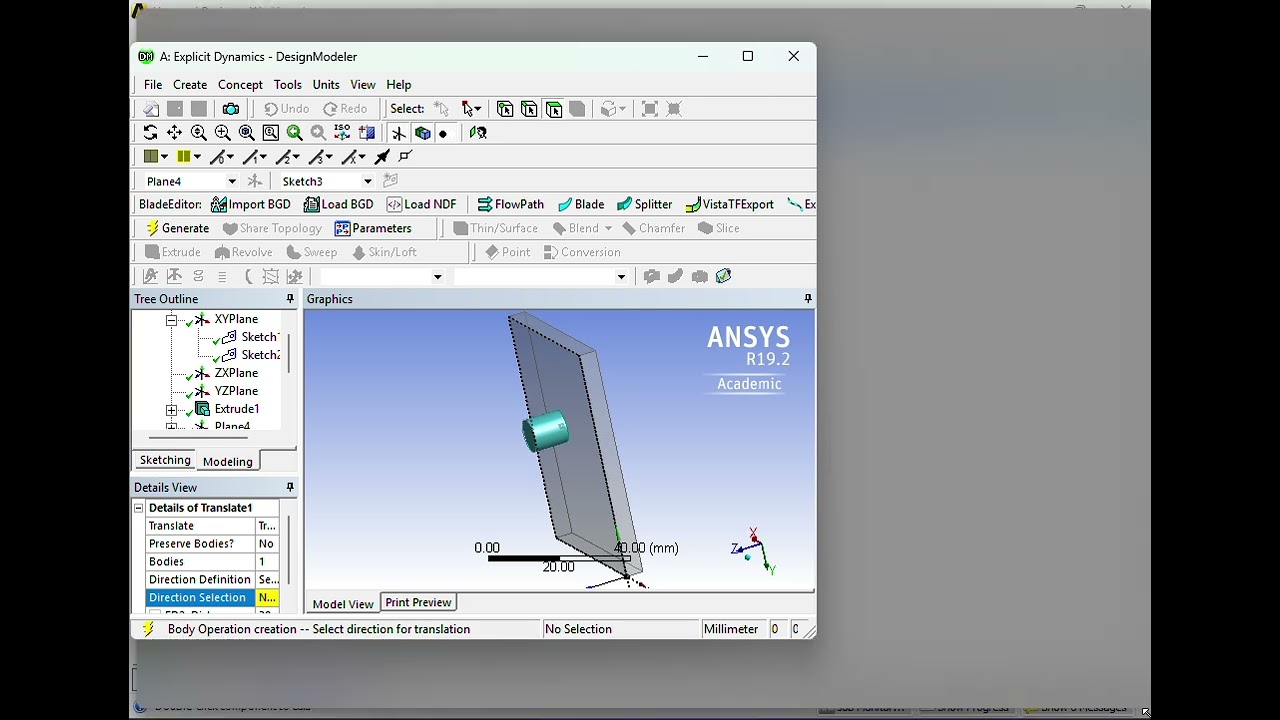Enable the faces selection filter
This screenshot has width=1280, height=720.
click(x=553, y=109)
